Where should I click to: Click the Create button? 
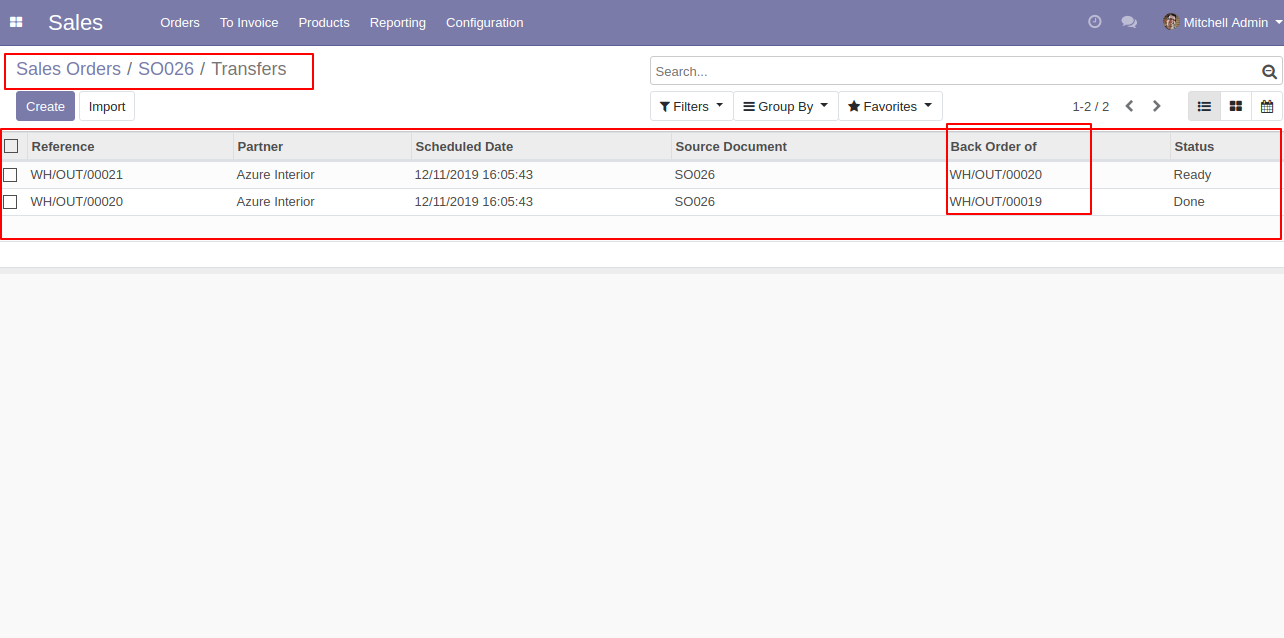45,106
